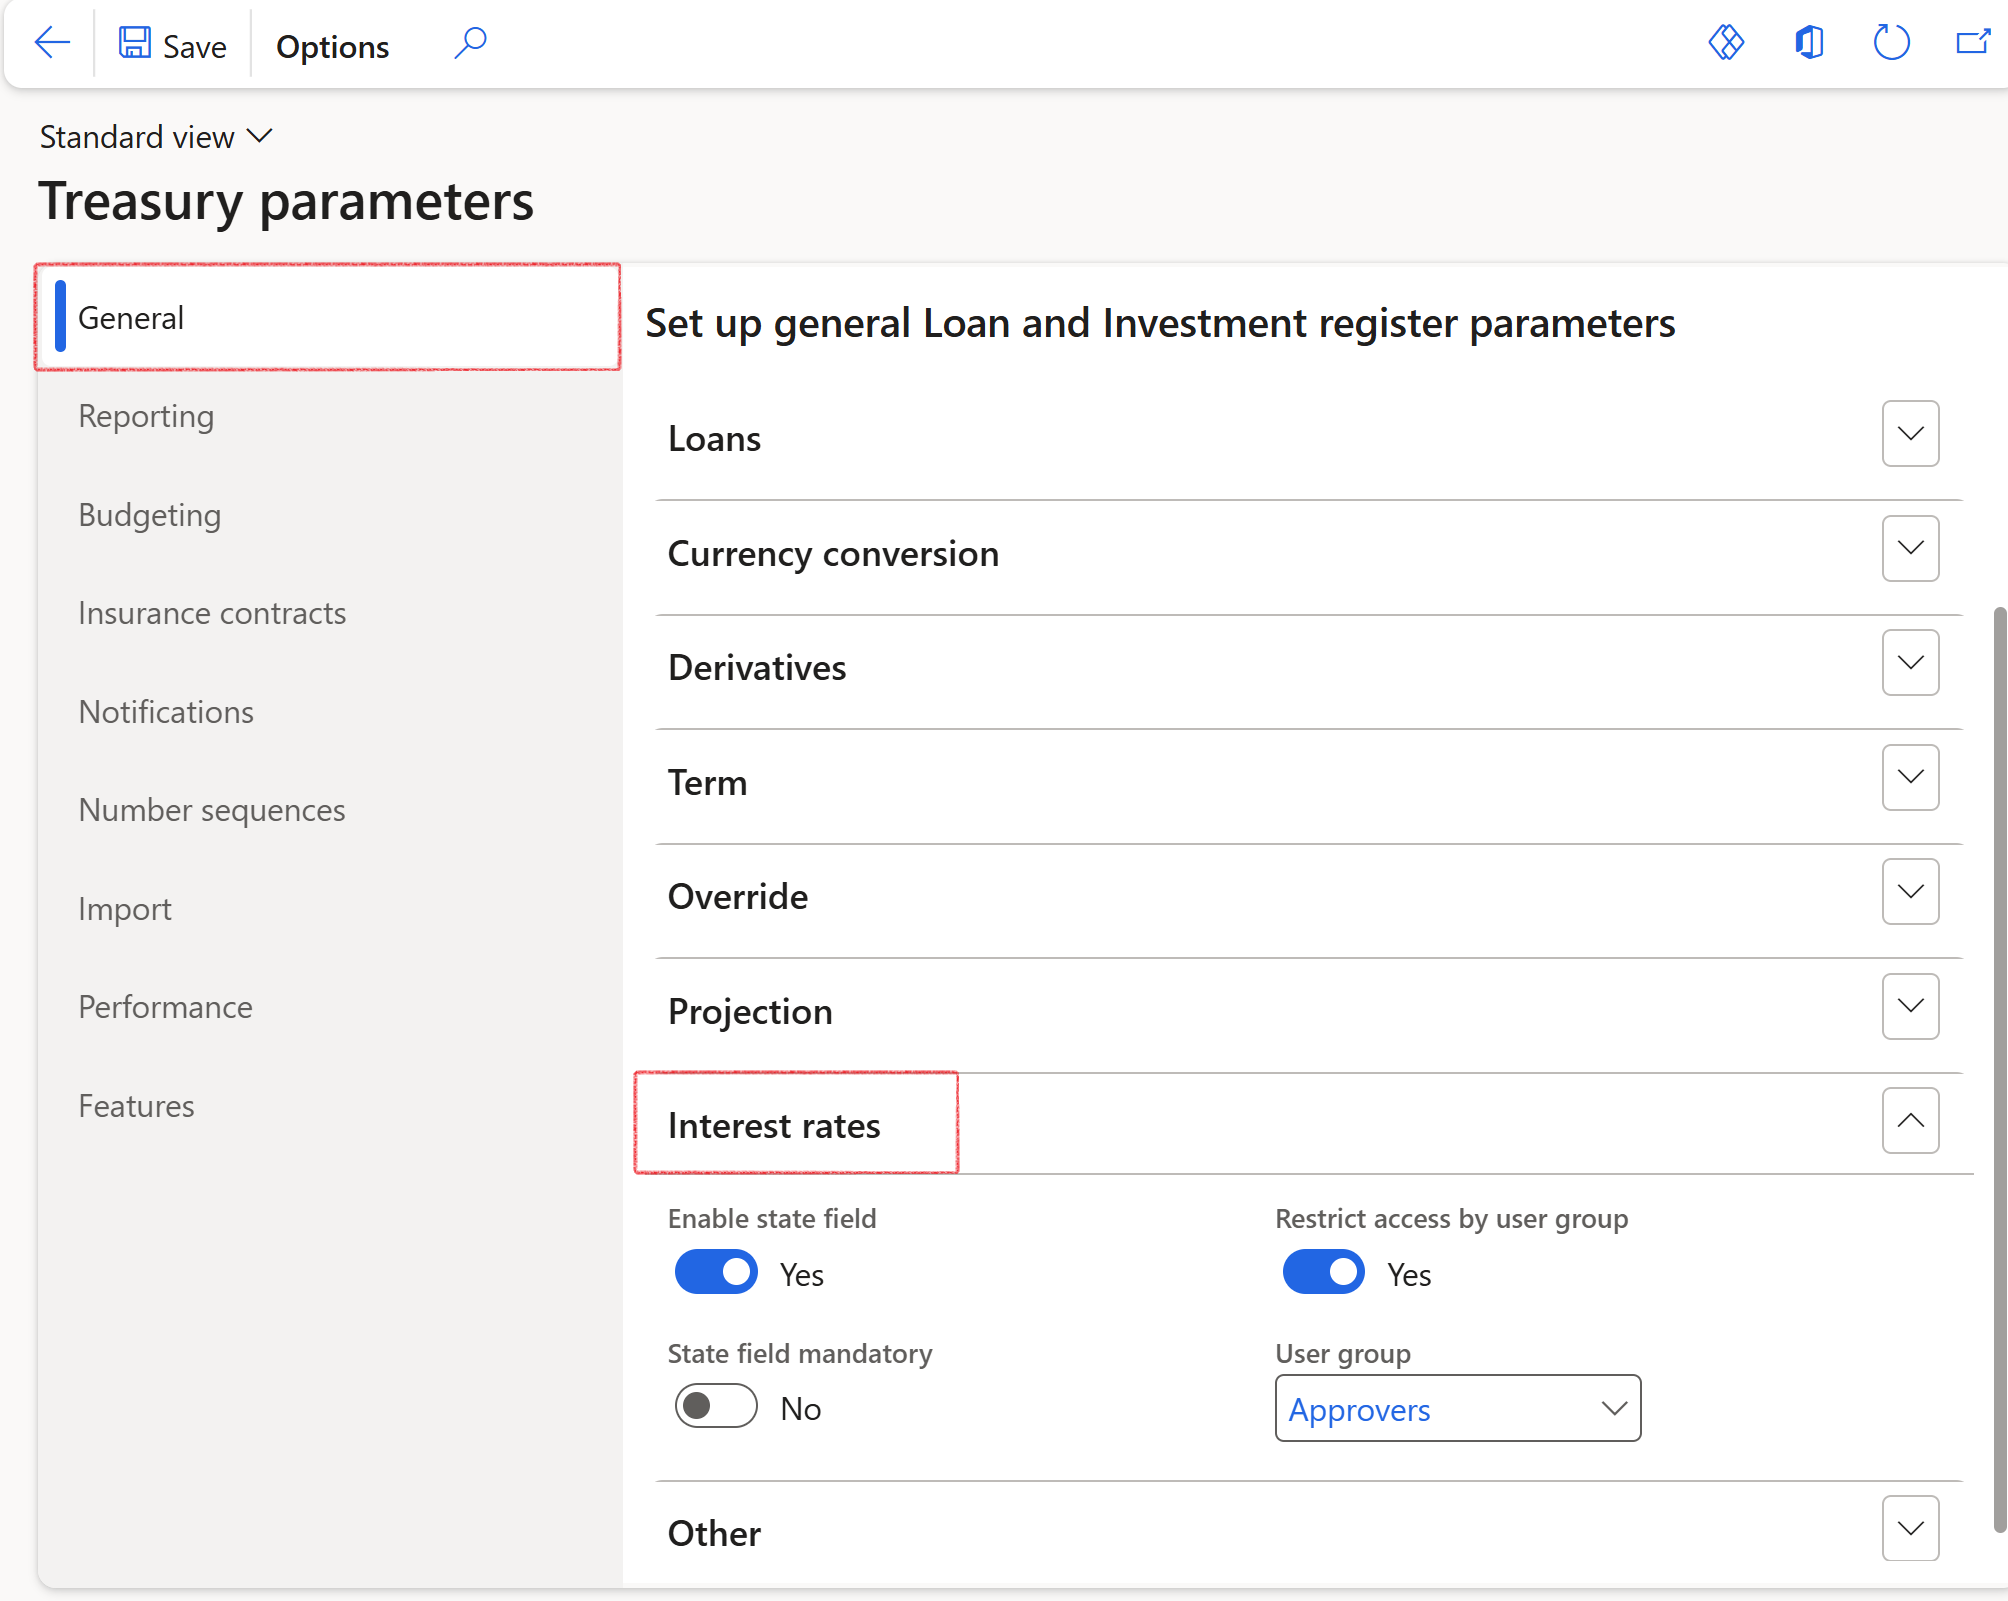2008x1601 pixels.
Task: Click the Save disk icon
Action: pyautogui.click(x=135, y=43)
